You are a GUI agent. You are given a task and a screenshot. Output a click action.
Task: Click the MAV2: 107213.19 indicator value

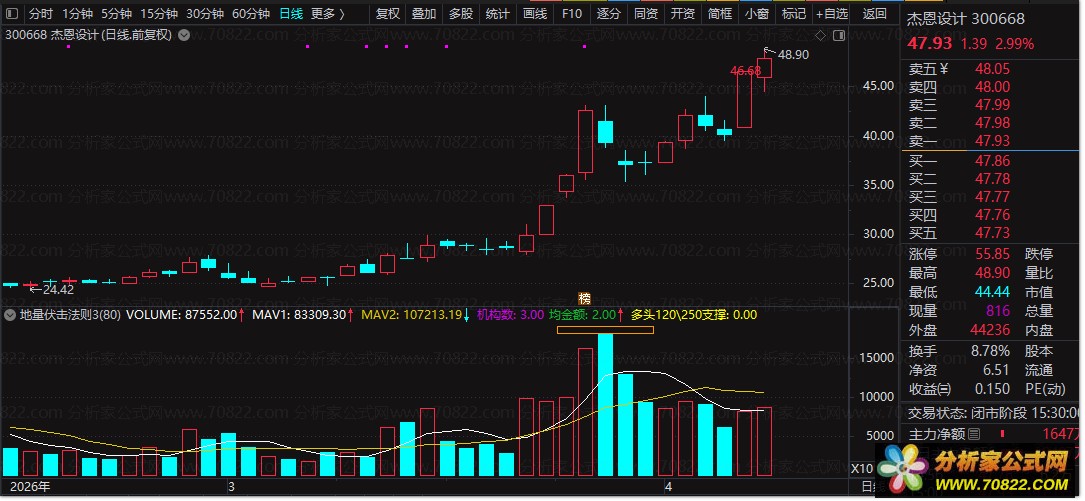coord(414,315)
